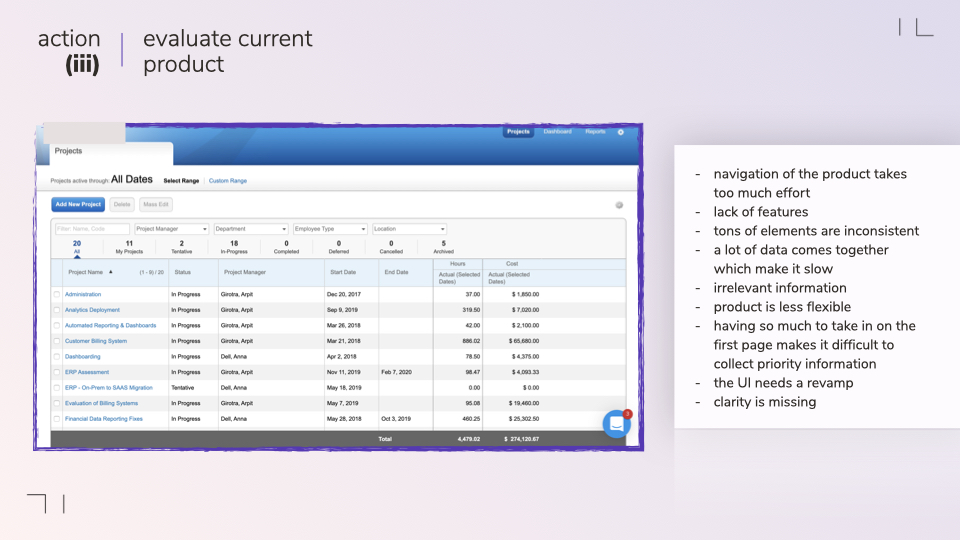Show the In-Progress projects tab
This screenshot has height=540, width=960.
click(234, 247)
